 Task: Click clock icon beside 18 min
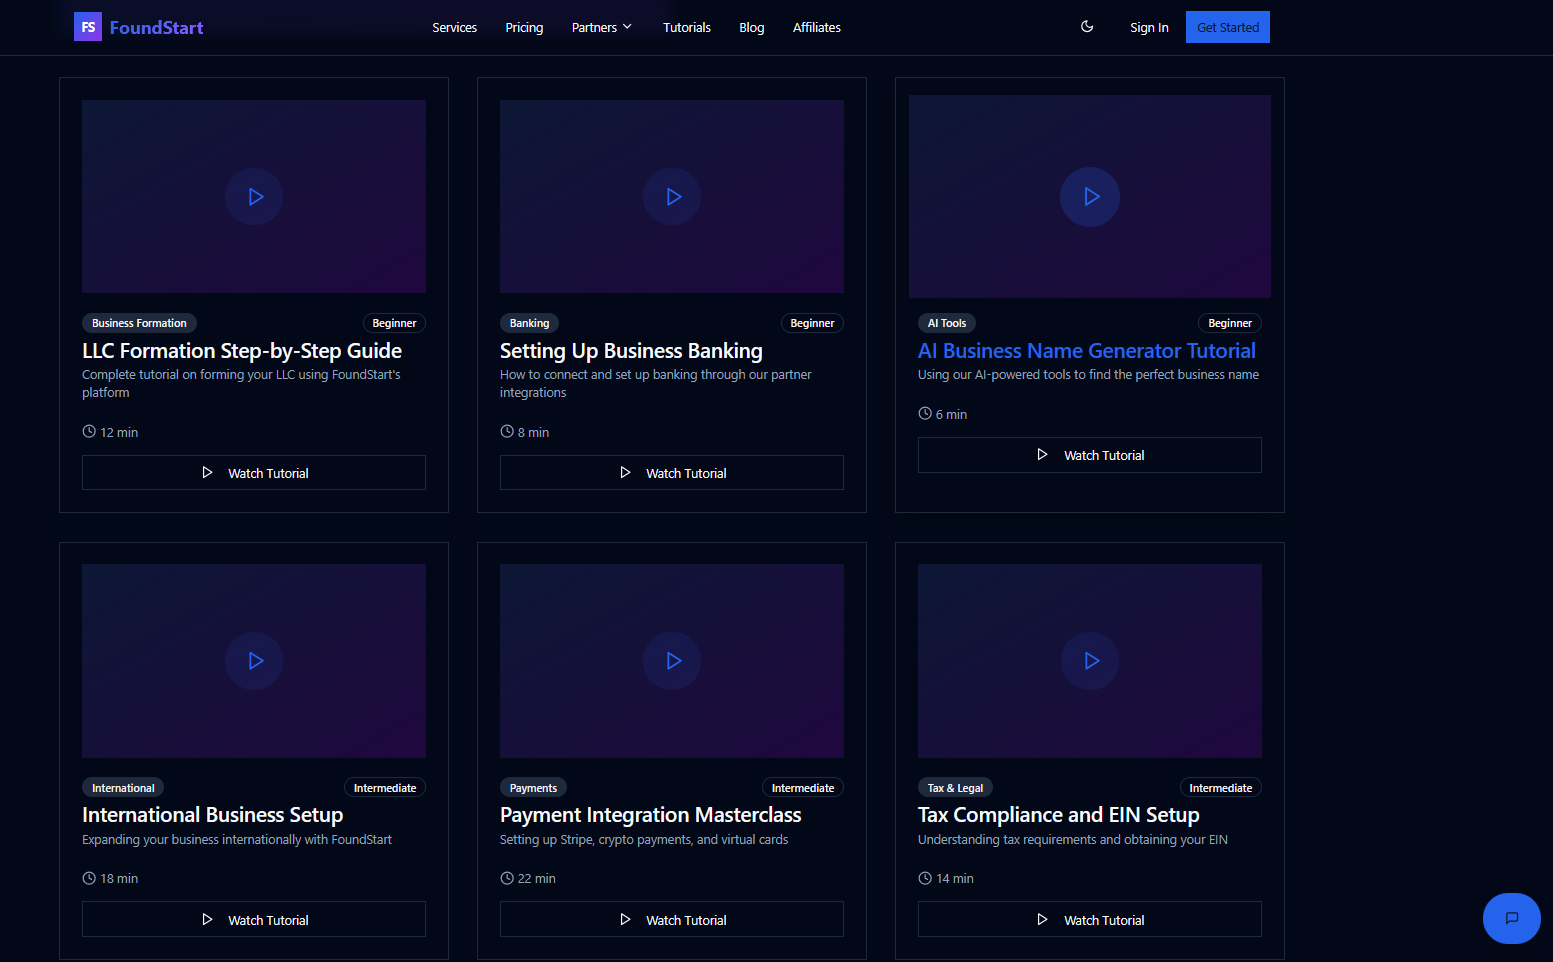(x=89, y=878)
